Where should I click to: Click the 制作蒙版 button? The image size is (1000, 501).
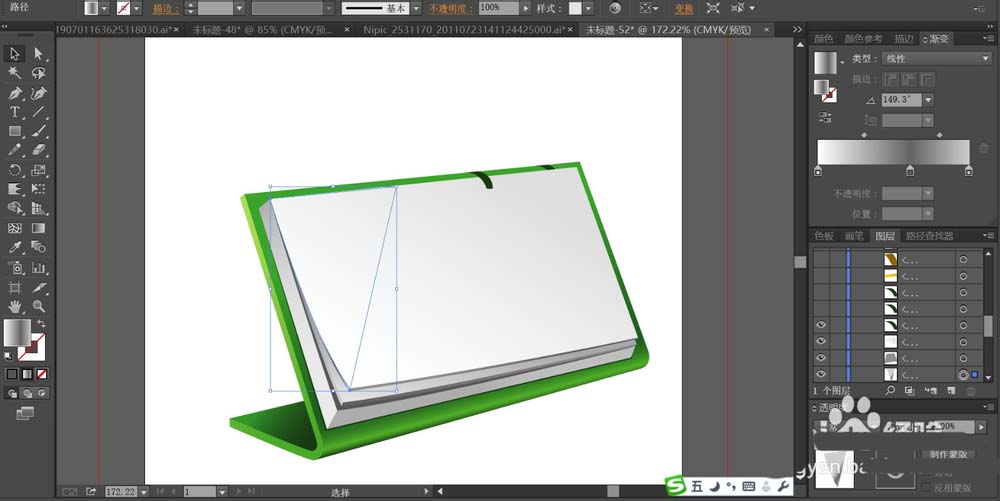[948, 454]
